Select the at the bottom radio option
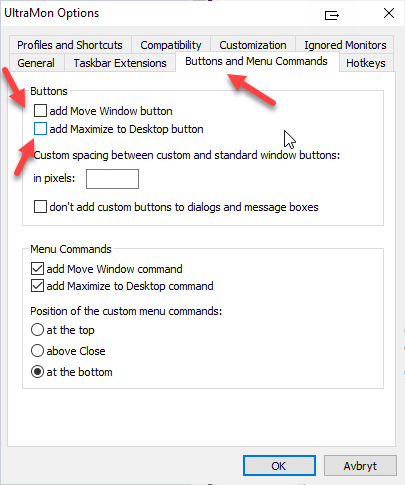The height and width of the screenshot is (485, 405). click(37, 372)
